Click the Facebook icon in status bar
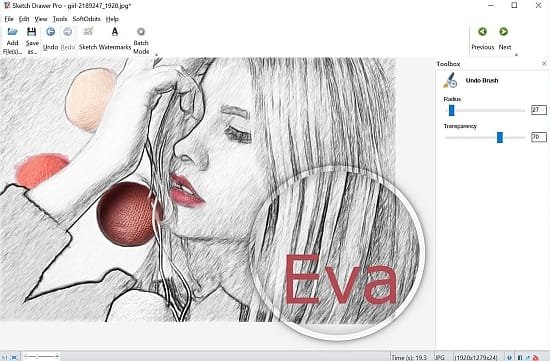 [x=520, y=357]
